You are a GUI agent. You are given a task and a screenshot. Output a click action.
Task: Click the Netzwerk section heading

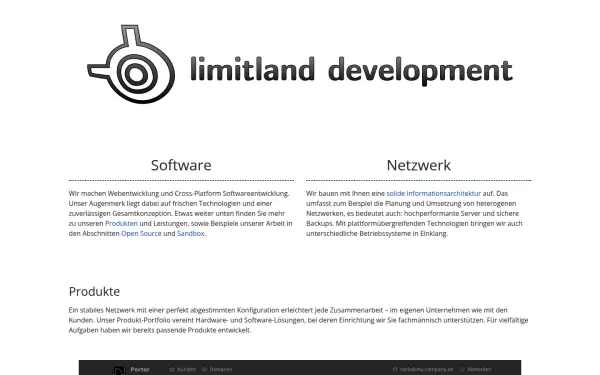(419, 165)
